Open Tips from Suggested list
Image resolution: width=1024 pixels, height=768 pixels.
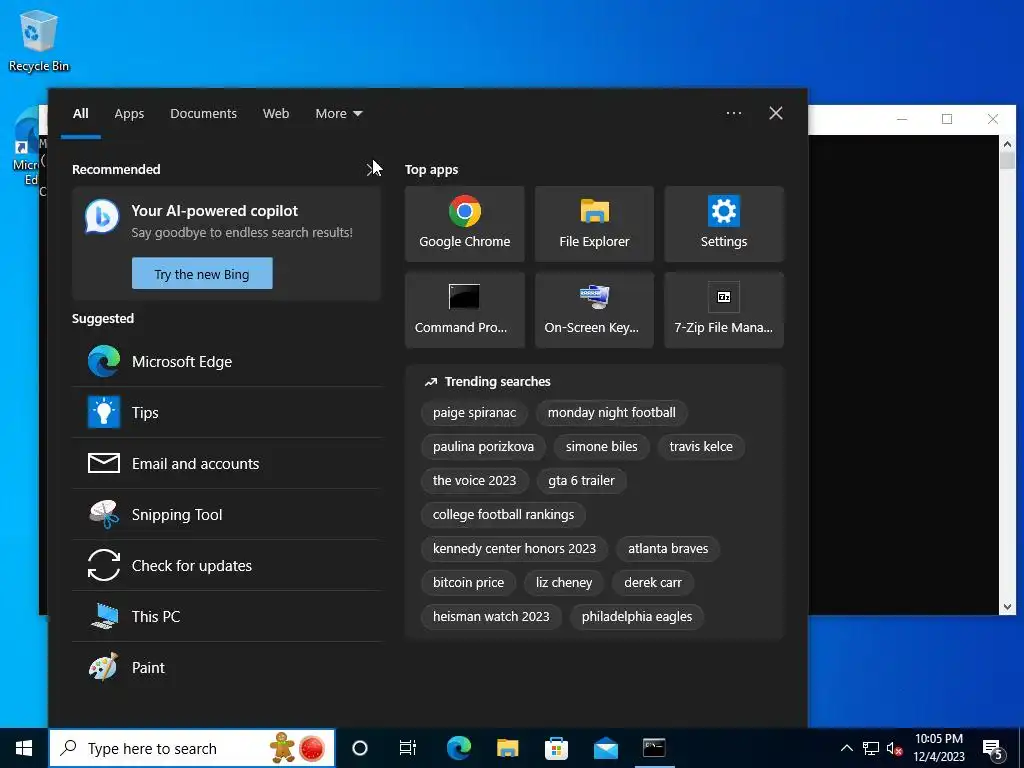point(227,412)
